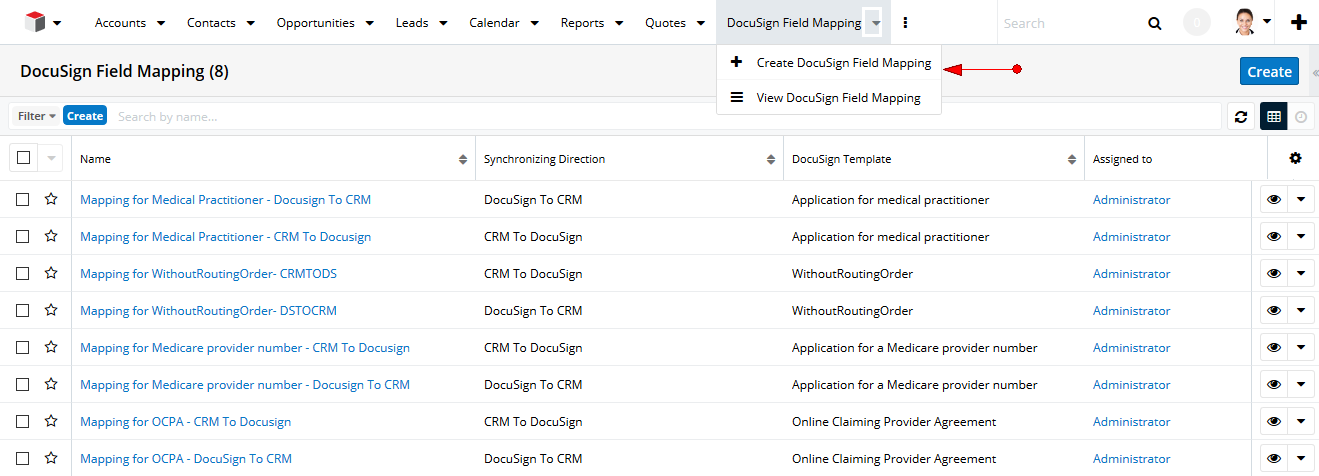Check the Medical Practitioner - CRM To Docusign row
The image size is (1319, 476).
(22, 237)
